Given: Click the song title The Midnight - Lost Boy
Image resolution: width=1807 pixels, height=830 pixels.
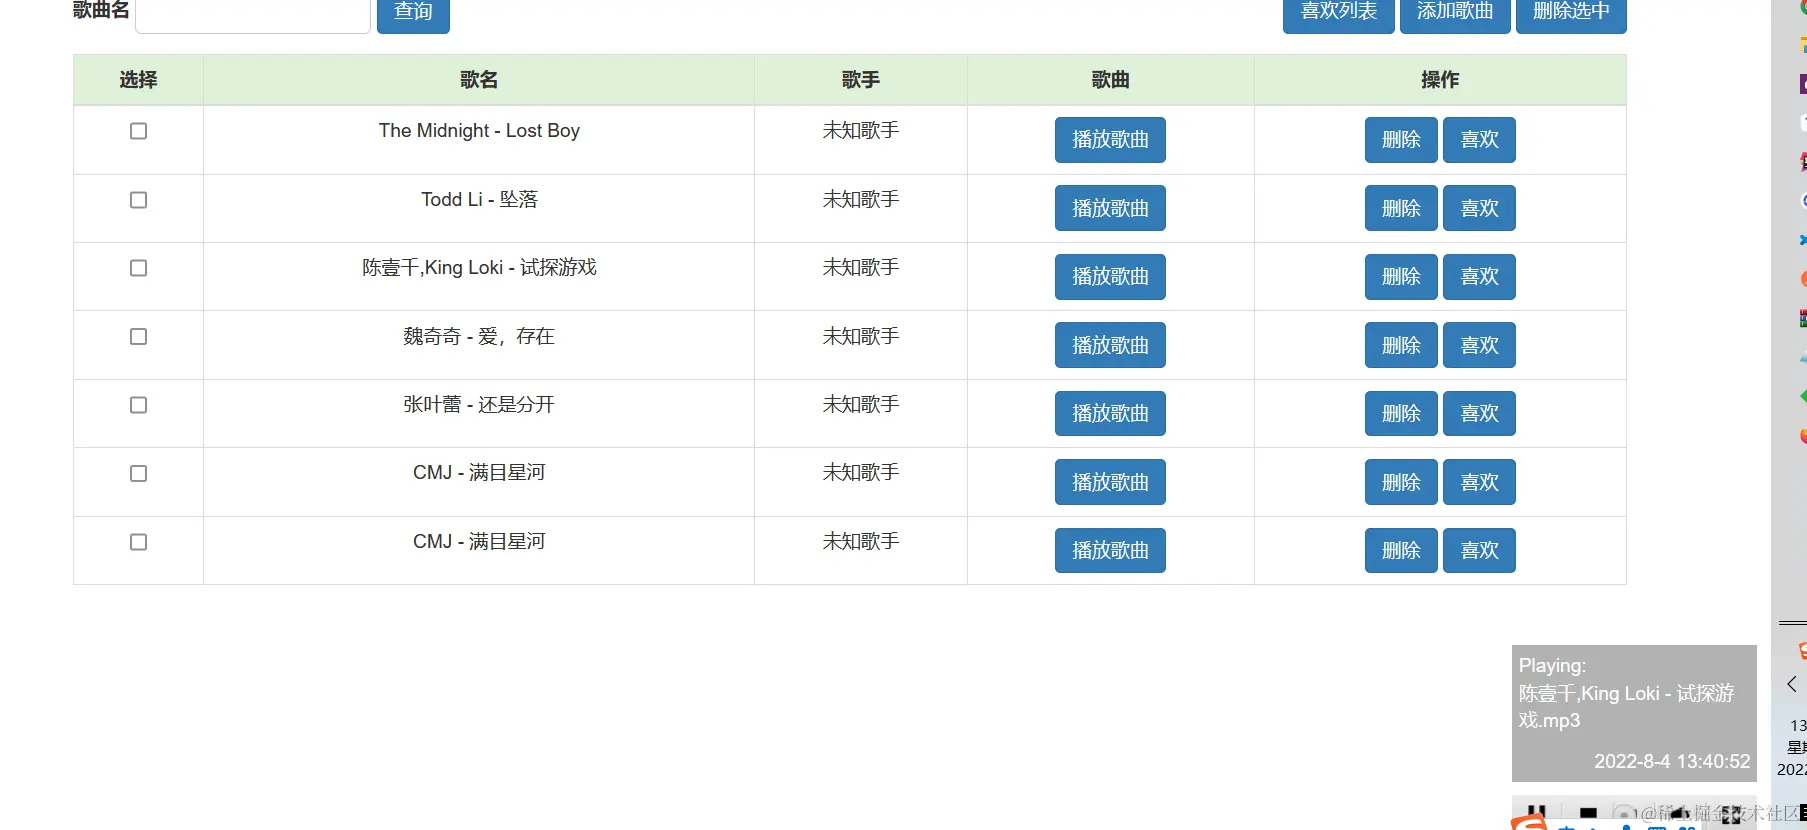Looking at the screenshot, I should 479,131.
